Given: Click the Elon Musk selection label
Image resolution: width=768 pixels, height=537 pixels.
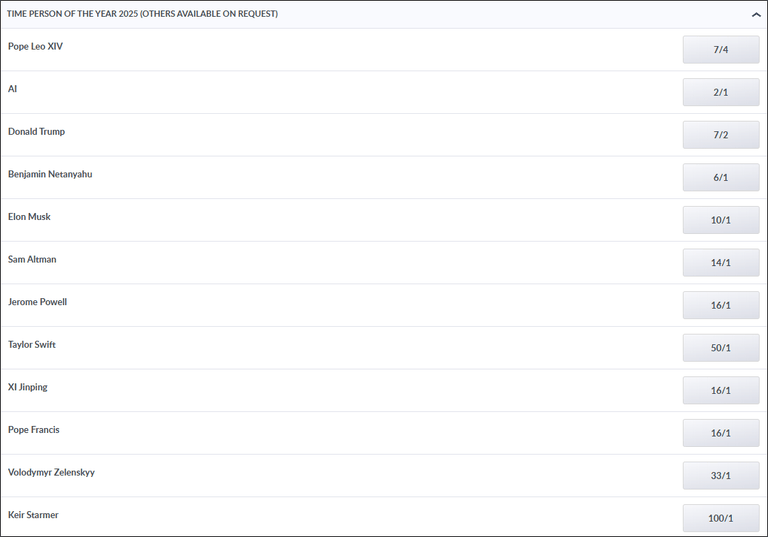Looking at the screenshot, I should pos(29,217).
